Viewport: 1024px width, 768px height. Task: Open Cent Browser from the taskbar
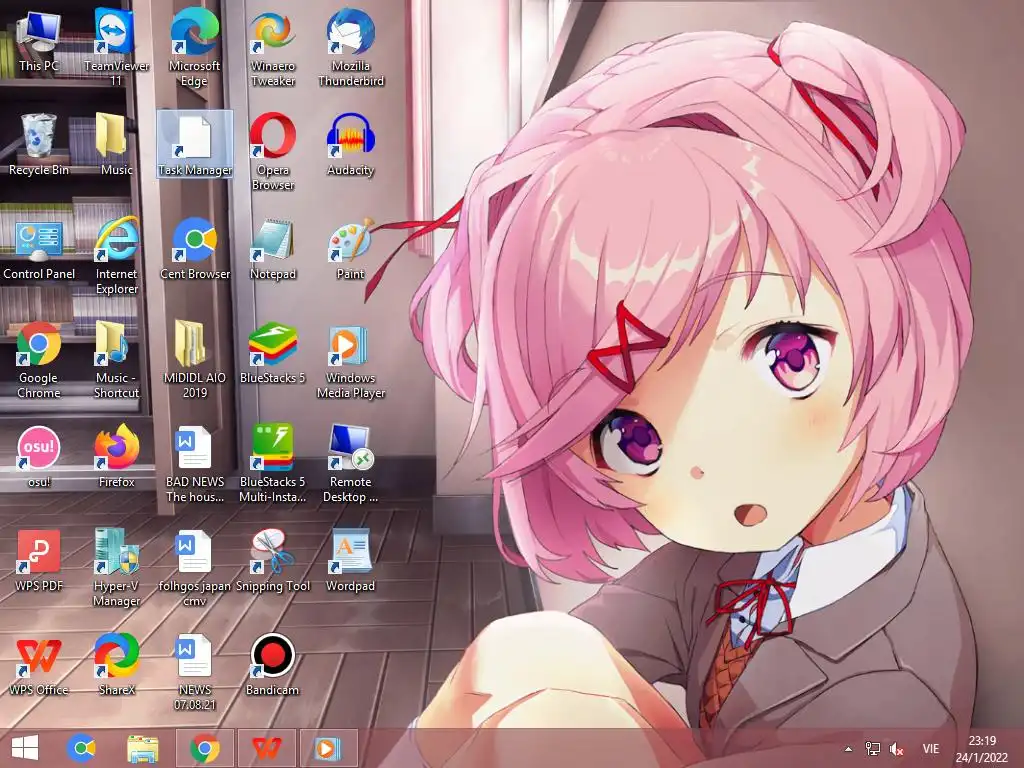pos(81,748)
